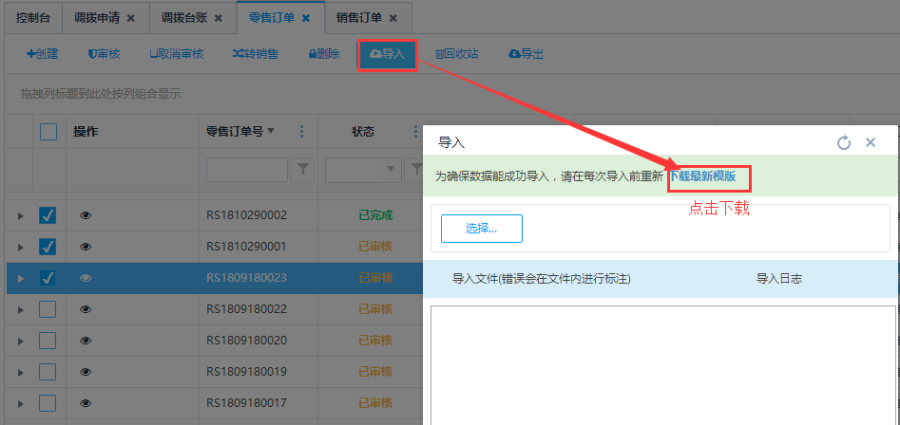Open the 零售订单号 column options menu
The image size is (900, 425).
click(x=301, y=132)
